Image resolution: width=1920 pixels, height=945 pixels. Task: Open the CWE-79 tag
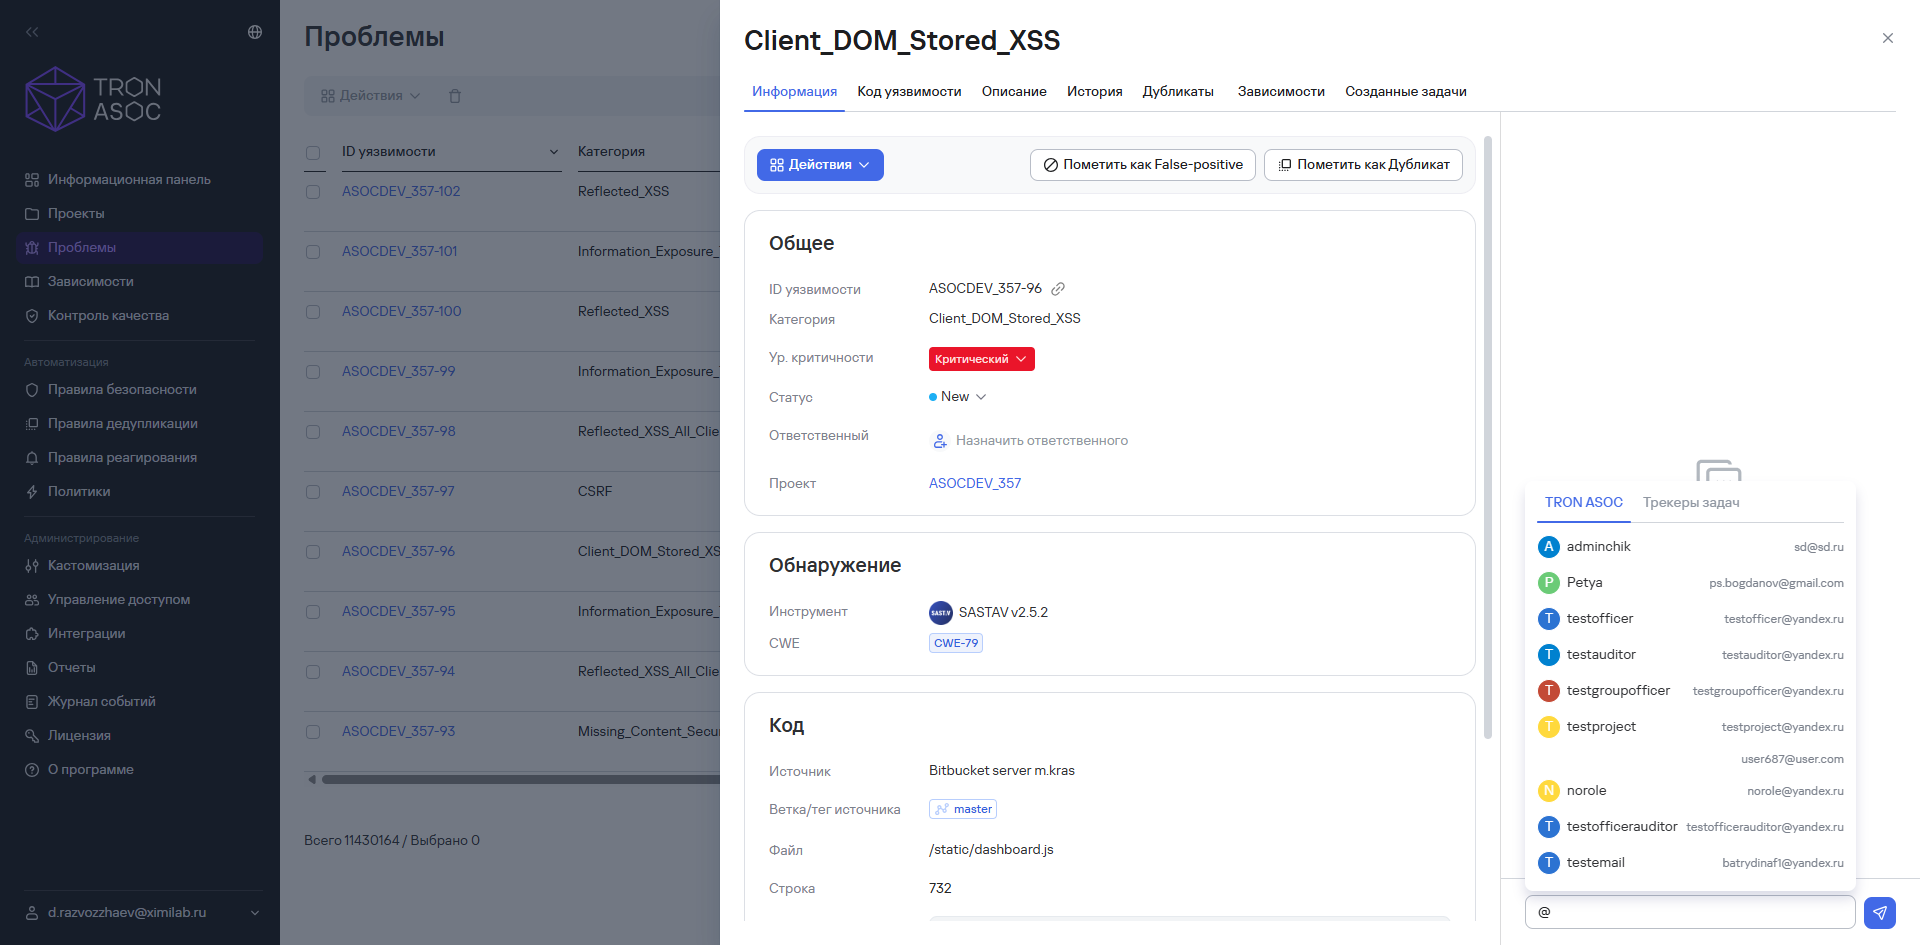pyautogui.click(x=956, y=643)
